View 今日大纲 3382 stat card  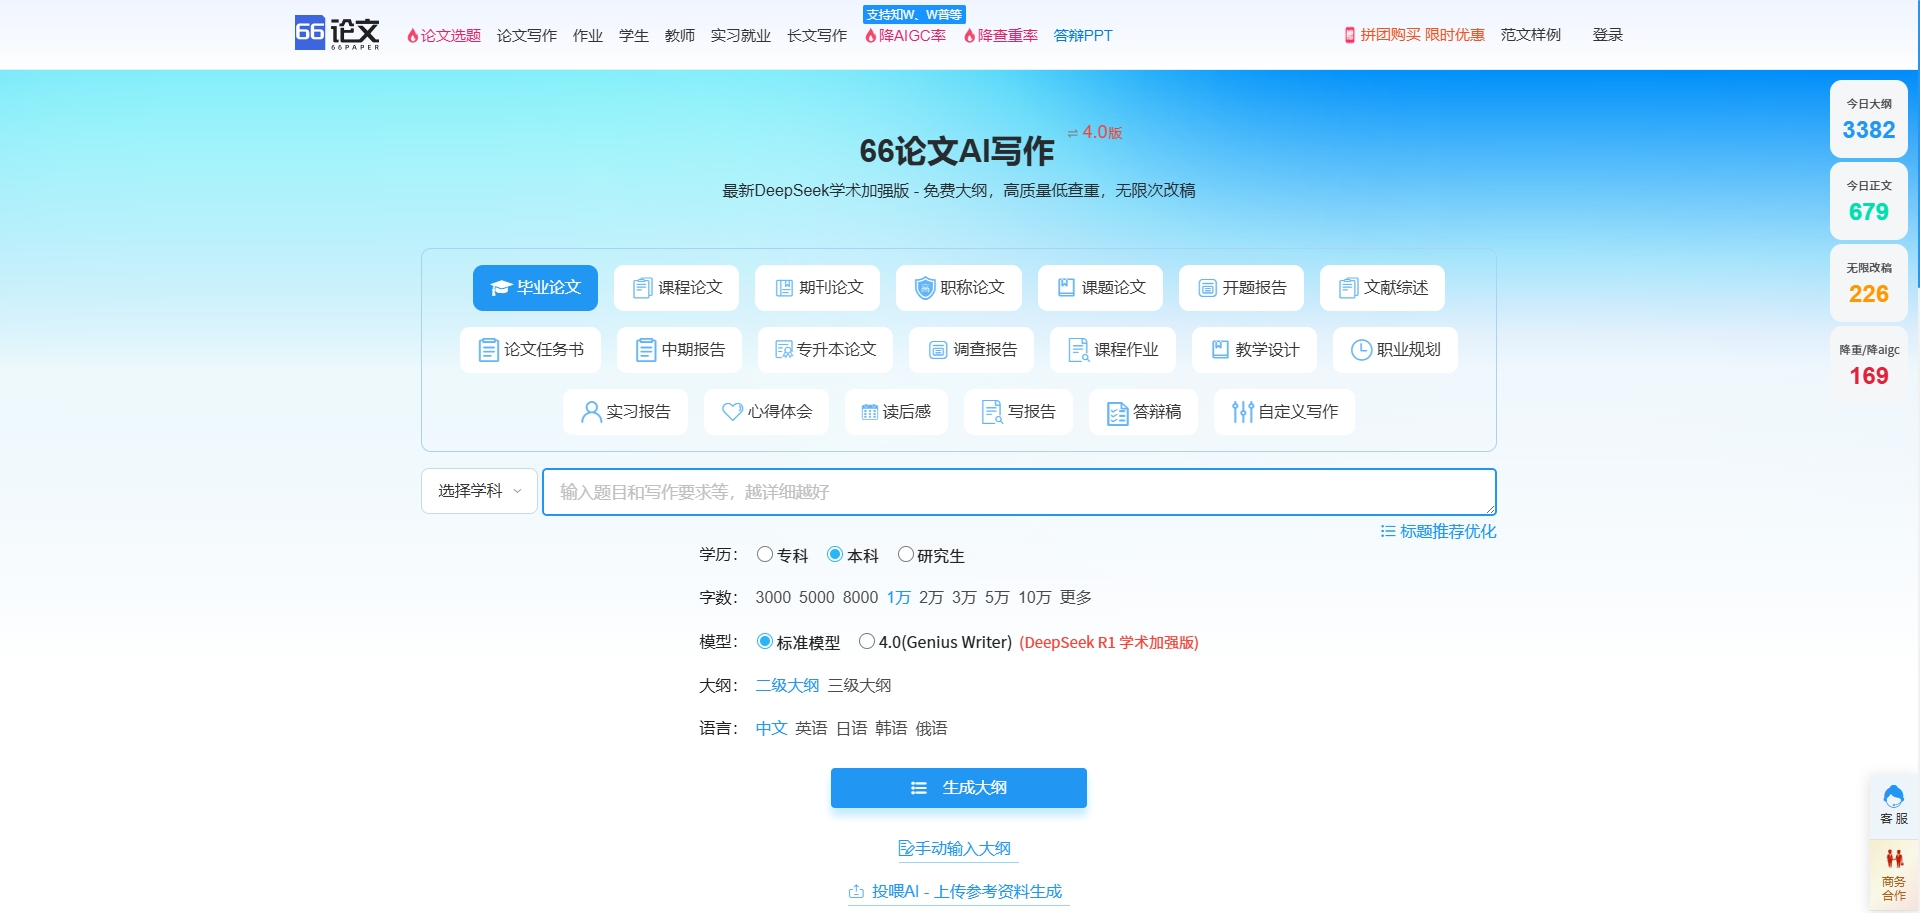tap(1869, 119)
